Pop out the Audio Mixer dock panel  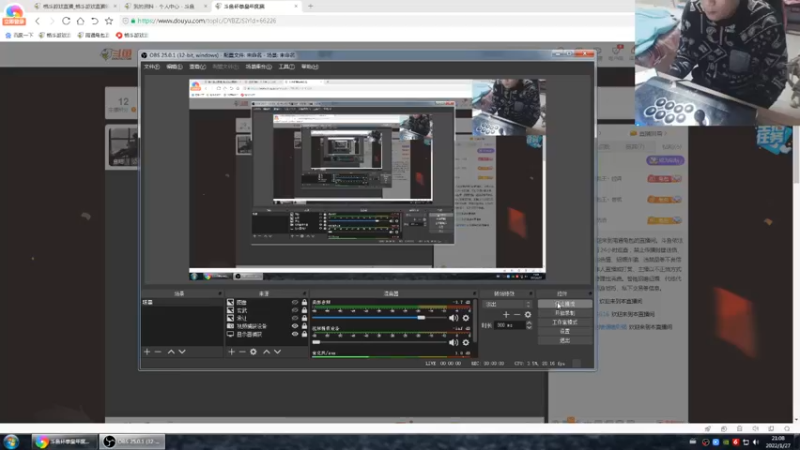474,294
